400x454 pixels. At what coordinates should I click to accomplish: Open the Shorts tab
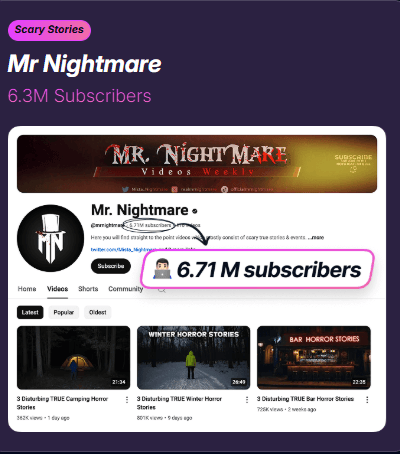coord(88,289)
